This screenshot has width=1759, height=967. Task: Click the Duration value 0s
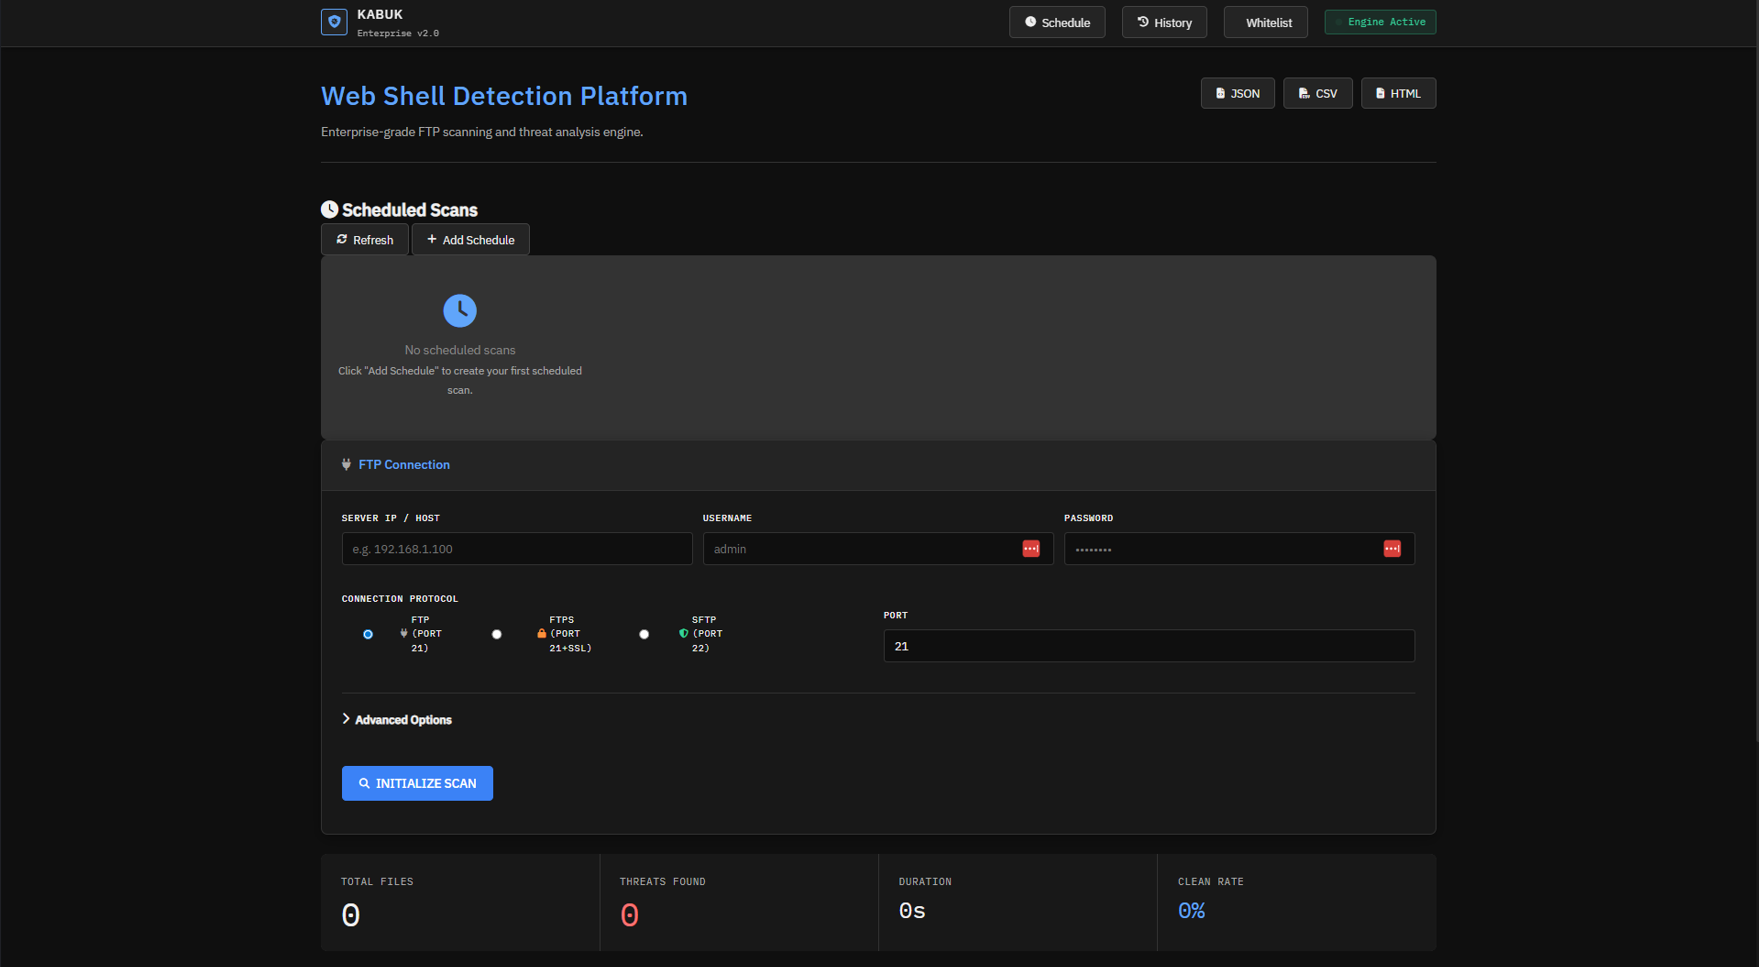[912, 911]
